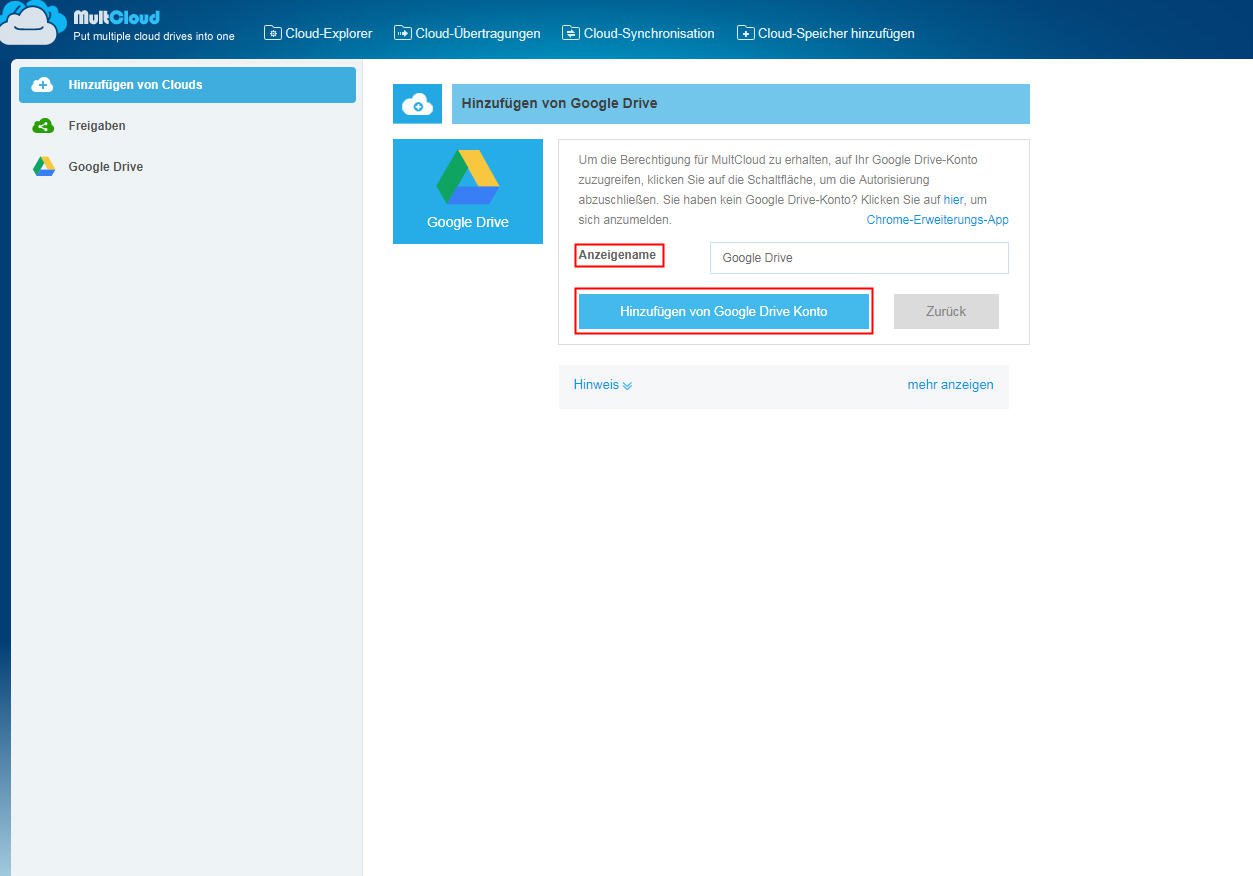Screen dimensions: 1253x876
Task: Click the Cloud-Synchronisation sync icon
Action: point(571,33)
